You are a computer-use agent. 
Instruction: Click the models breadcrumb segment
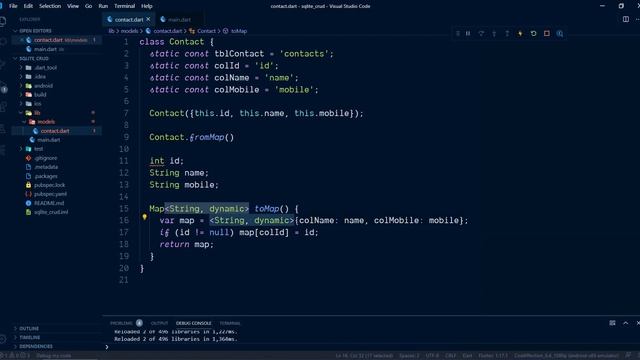tap(129, 31)
